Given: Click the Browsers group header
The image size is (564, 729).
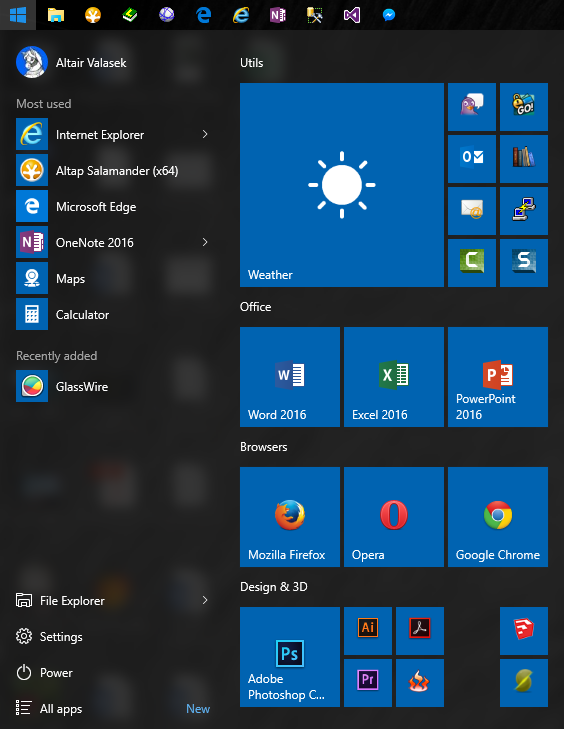Looking at the screenshot, I should point(264,447).
